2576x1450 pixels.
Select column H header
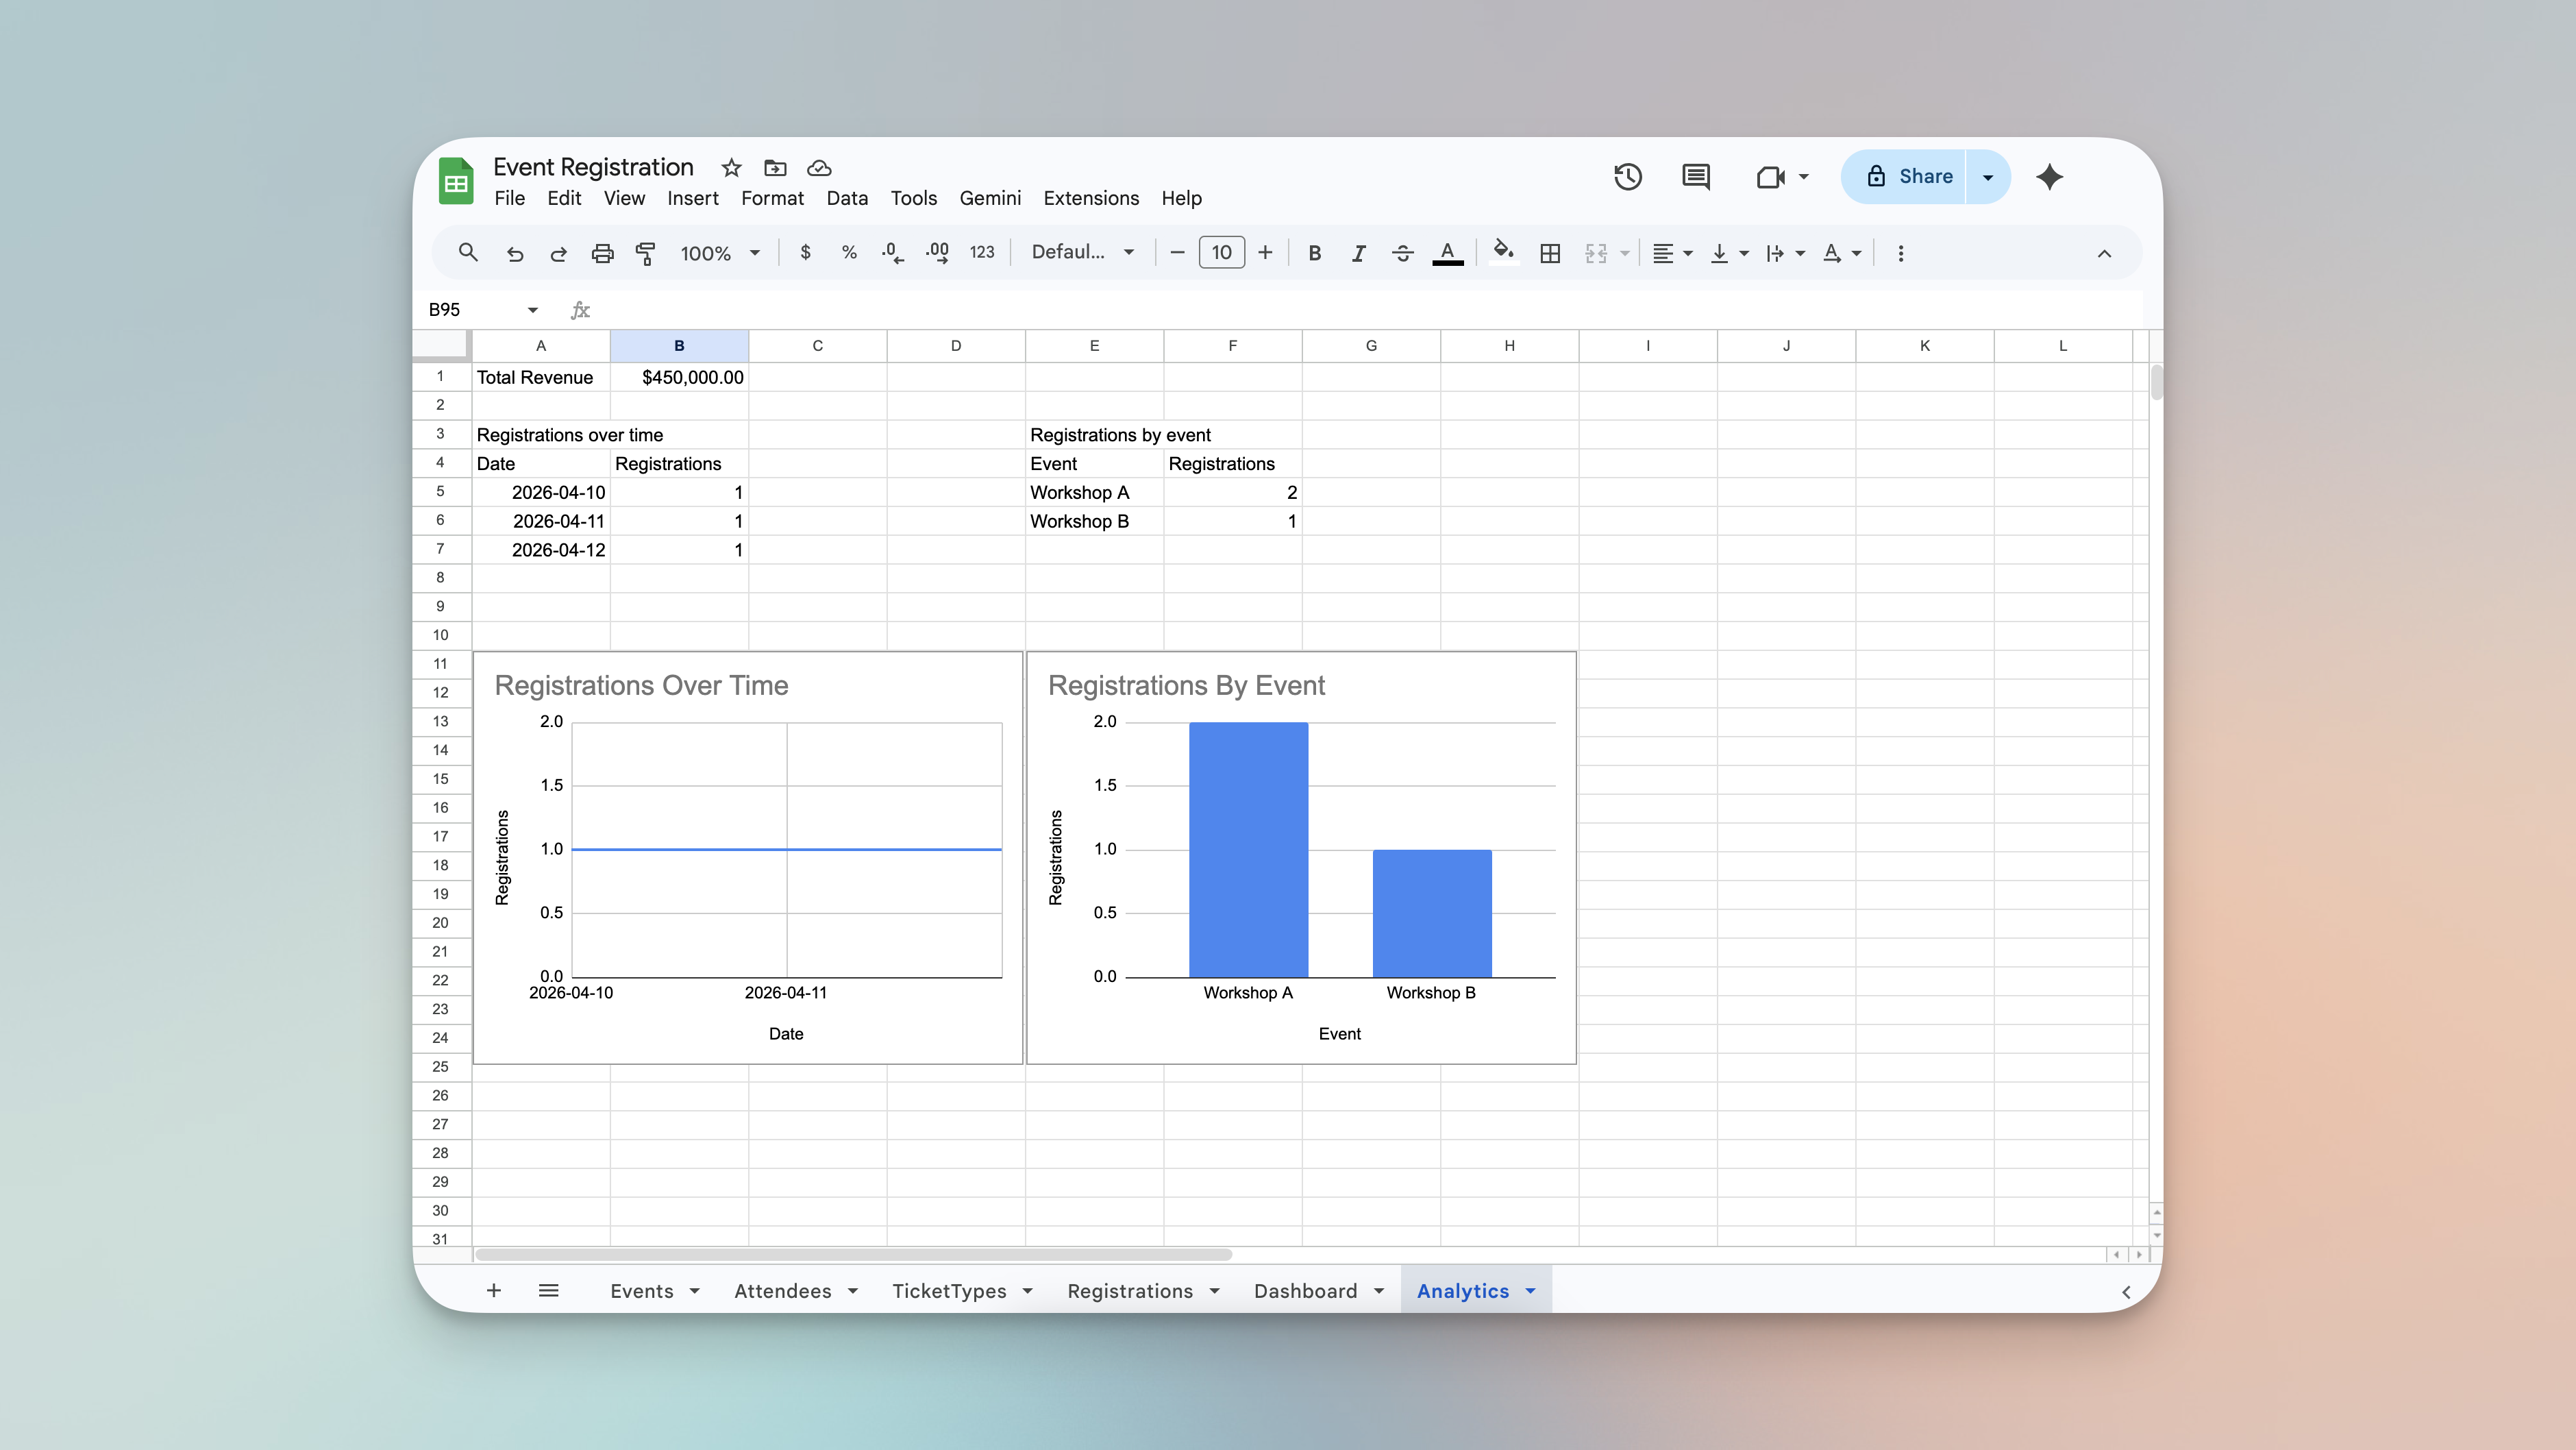point(1509,346)
